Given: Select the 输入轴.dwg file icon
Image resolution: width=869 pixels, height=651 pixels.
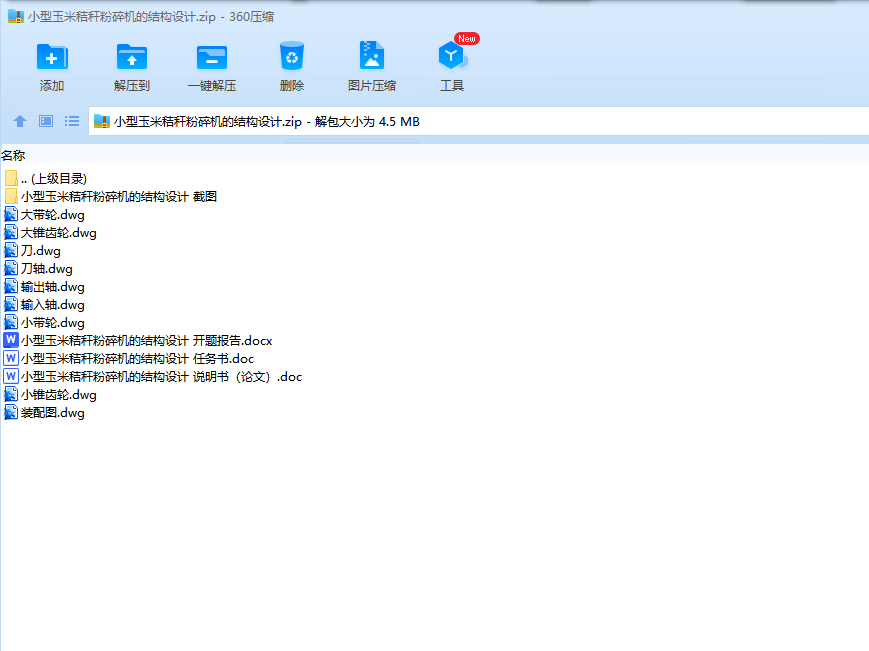Looking at the screenshot, I should click(11, 304).
